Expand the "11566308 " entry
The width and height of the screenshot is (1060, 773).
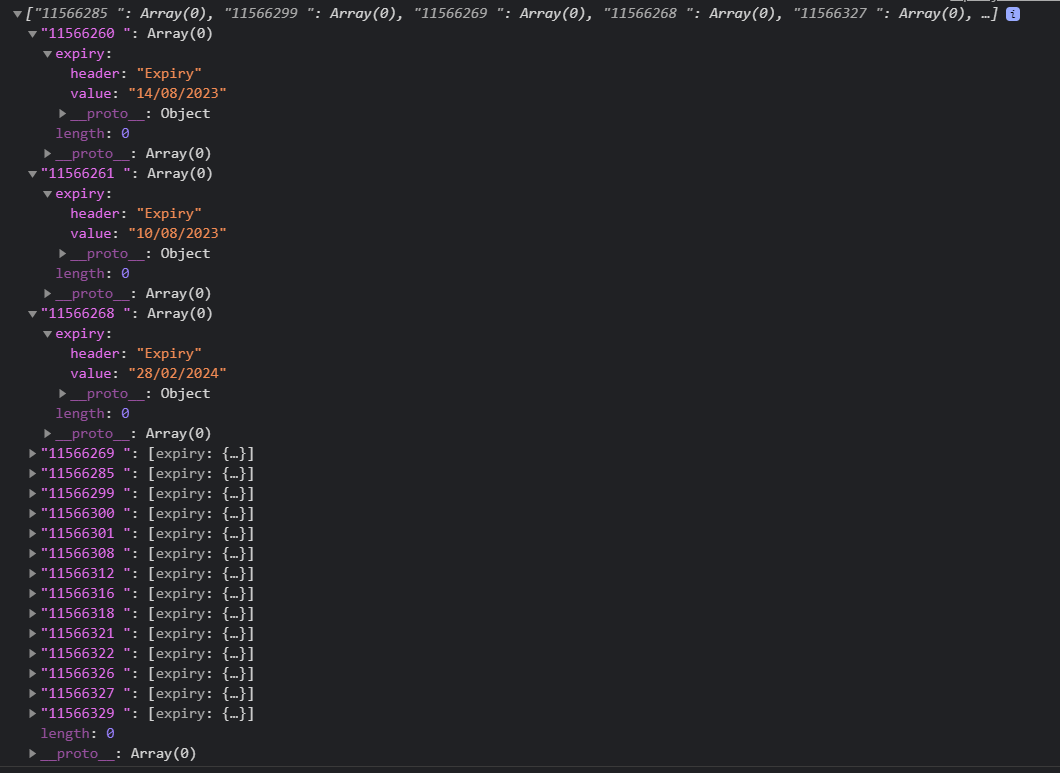coord(32,554)
